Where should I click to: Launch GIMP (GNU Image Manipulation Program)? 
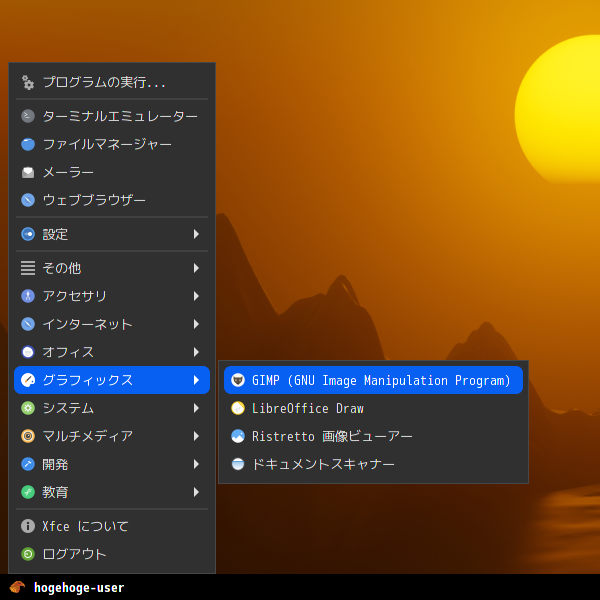point(373,380)
